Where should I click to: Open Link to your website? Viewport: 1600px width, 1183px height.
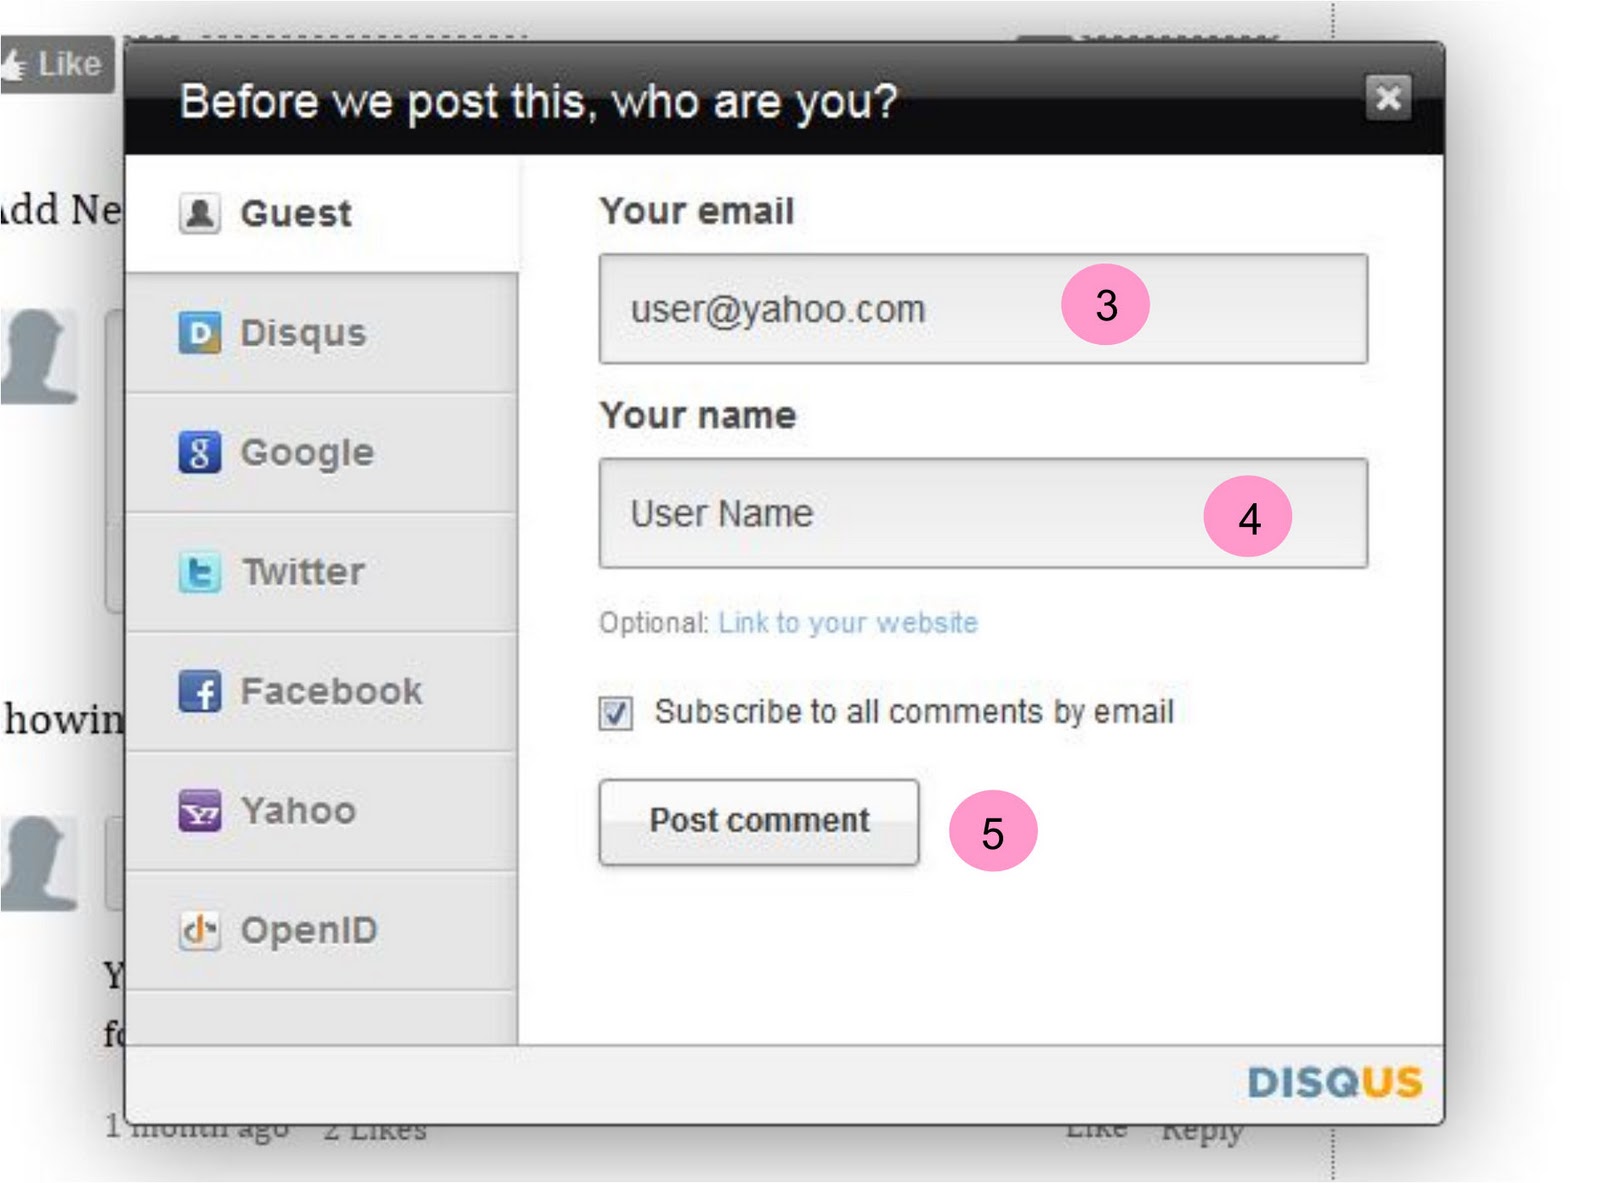click(847, 622)
